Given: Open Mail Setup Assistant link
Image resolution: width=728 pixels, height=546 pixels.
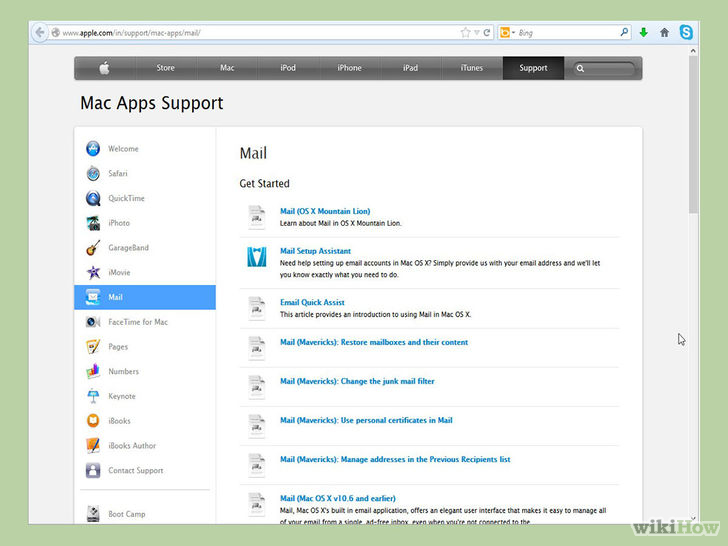Looking at the screenshot, I should tap(315, 251).
